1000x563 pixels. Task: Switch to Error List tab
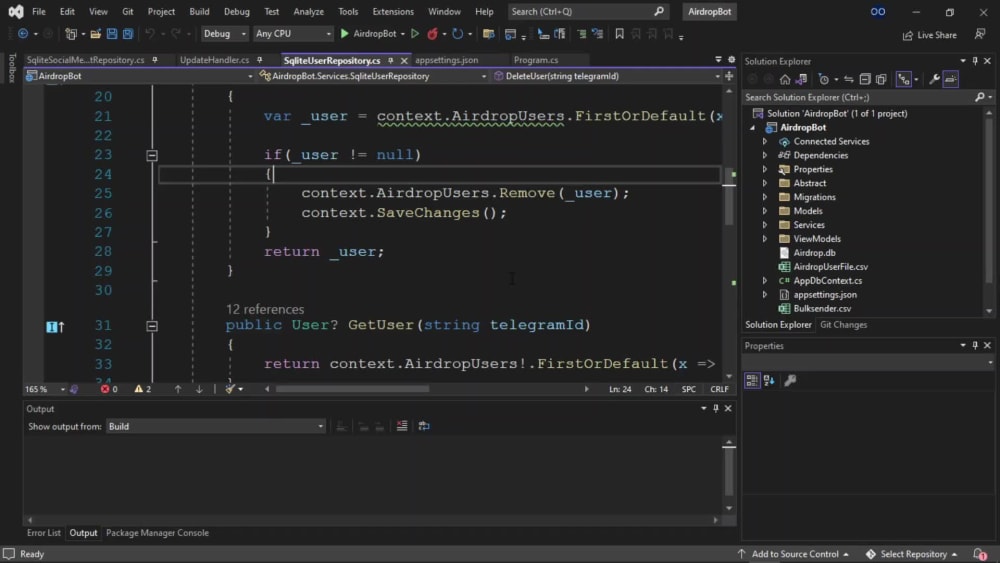click(x=44, y=533)
